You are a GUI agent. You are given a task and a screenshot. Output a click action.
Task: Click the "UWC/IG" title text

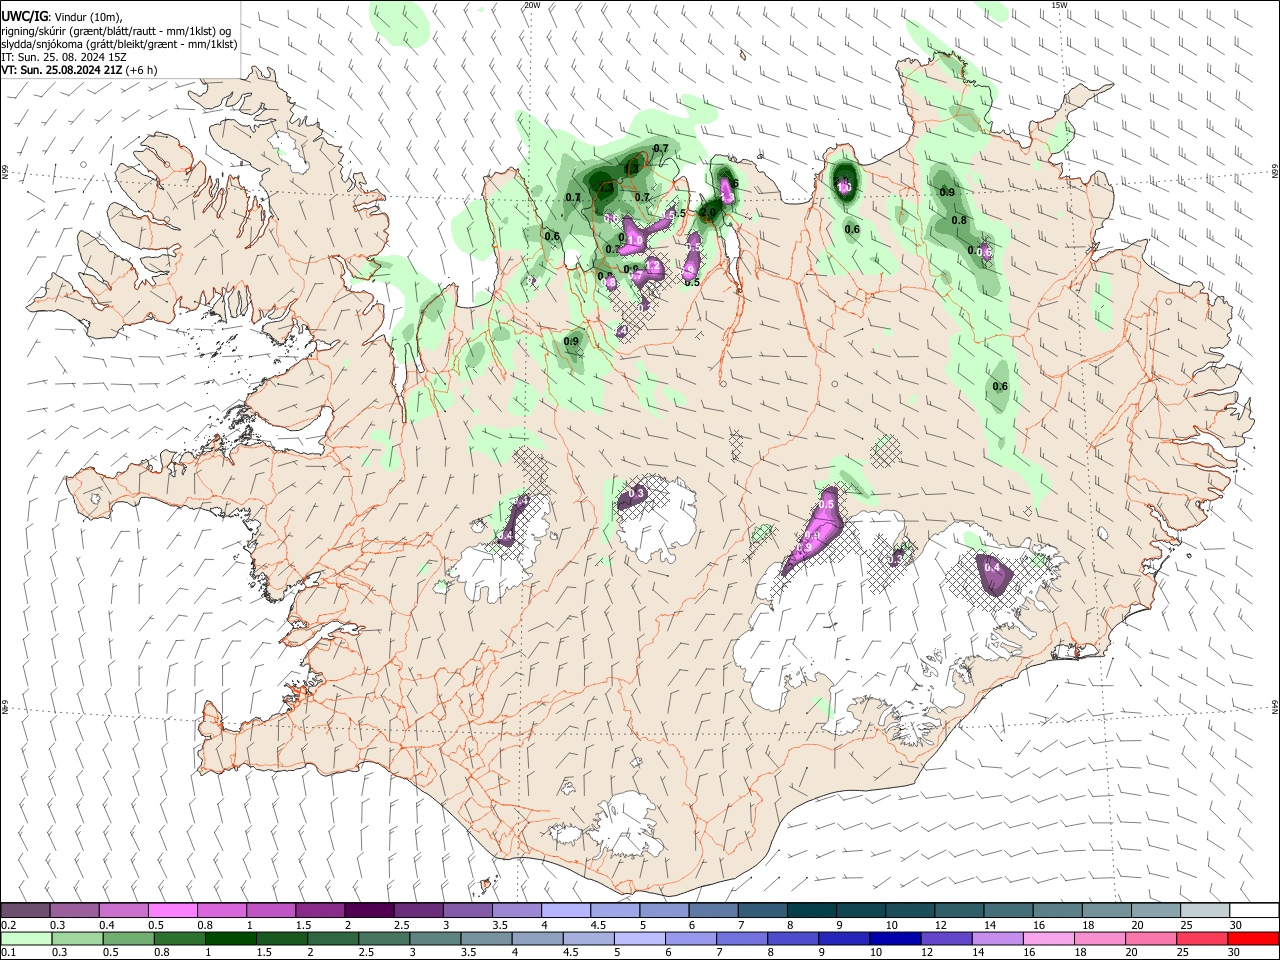[23, 17]
